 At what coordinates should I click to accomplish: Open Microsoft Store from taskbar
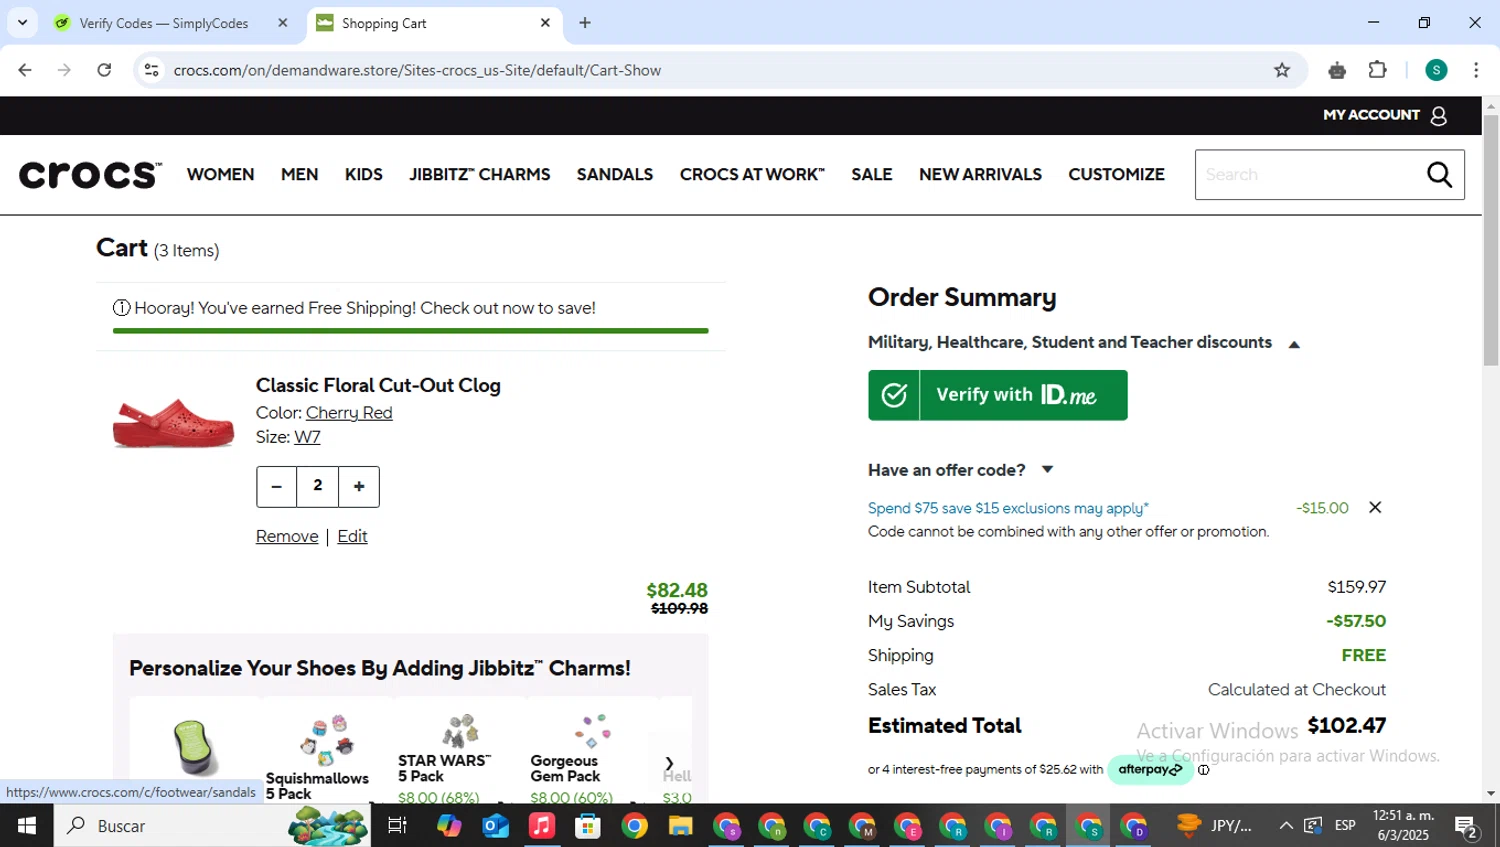(x=588, y=826)
